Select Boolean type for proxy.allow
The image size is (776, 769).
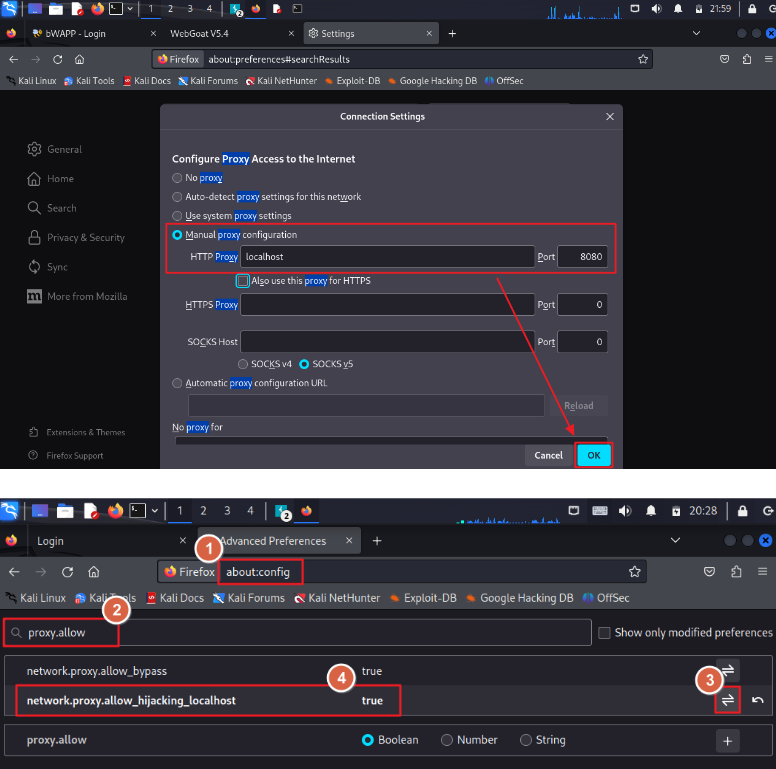click(x=367, y=740)
